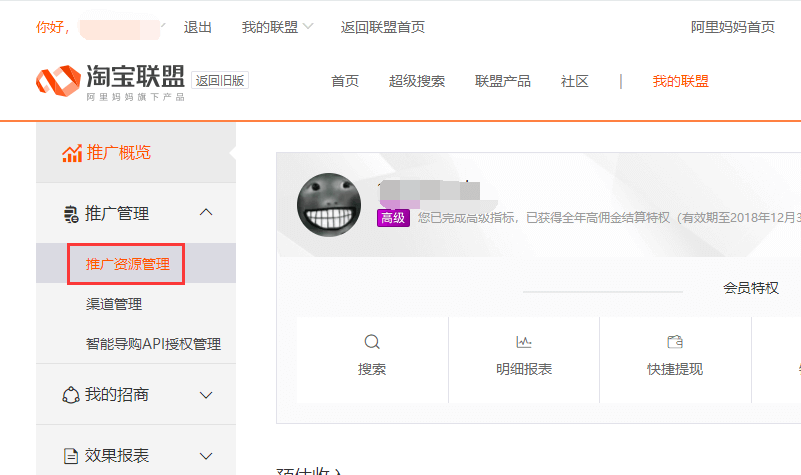Select 推广资源管理 in the sidebar
The image size is (801, 475).
(x=128, y=265)
